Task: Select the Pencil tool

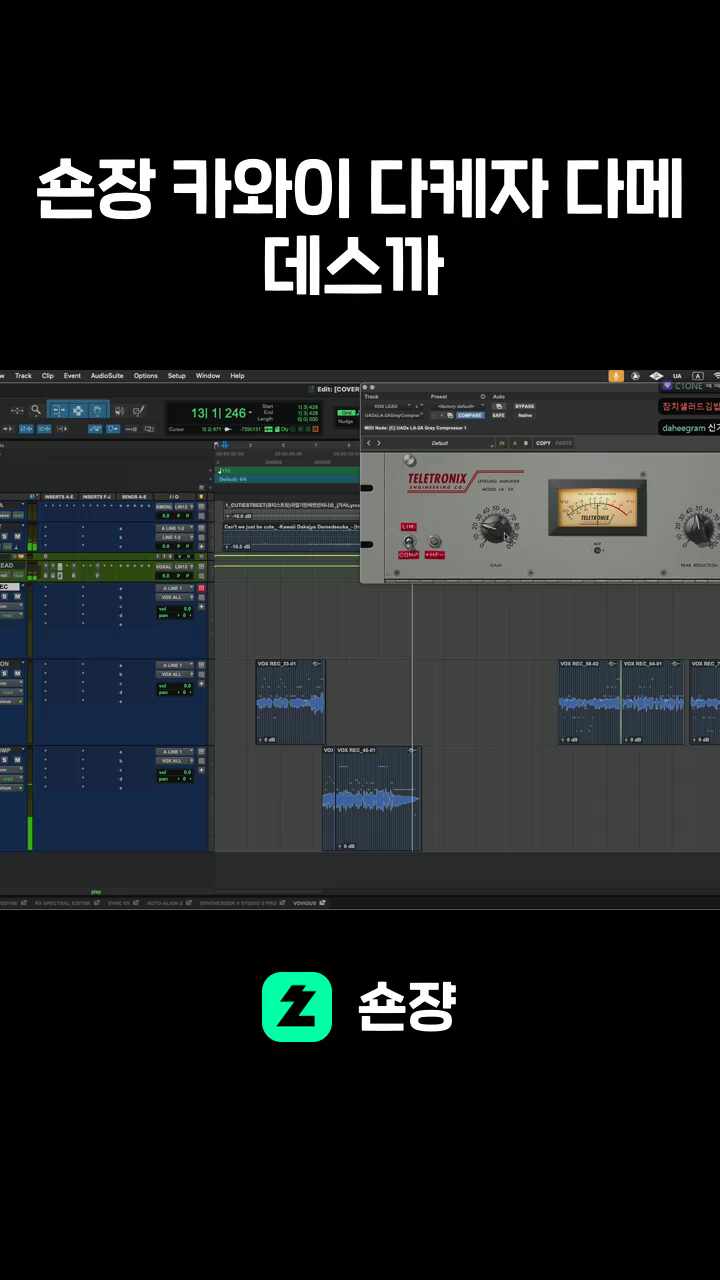Action: (139, 410)
